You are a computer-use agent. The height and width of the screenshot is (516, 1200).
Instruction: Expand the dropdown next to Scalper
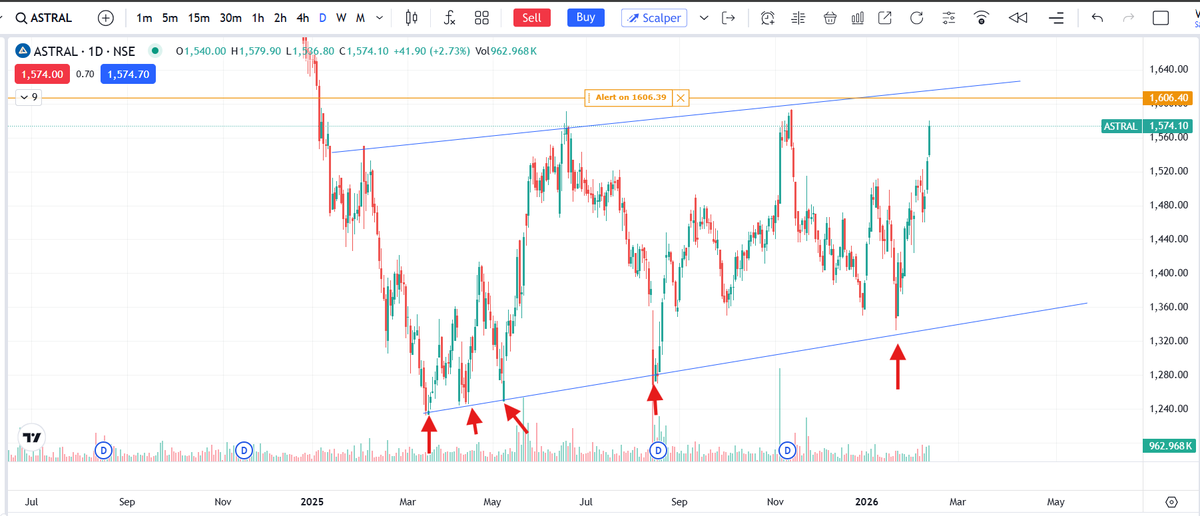point(704,18)
